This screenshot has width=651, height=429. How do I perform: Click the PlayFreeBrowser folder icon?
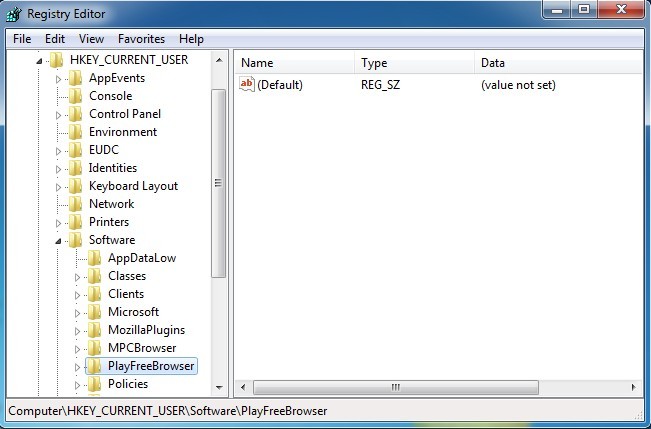click(x=95, y=366)
